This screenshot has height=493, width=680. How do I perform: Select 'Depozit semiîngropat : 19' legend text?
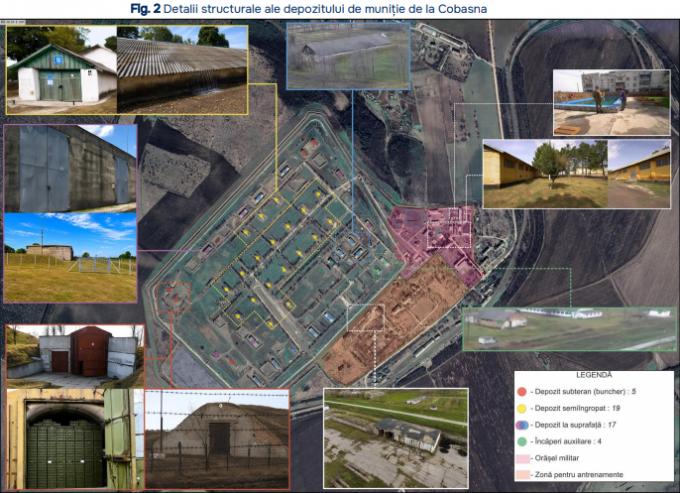[x=577, y=408]
